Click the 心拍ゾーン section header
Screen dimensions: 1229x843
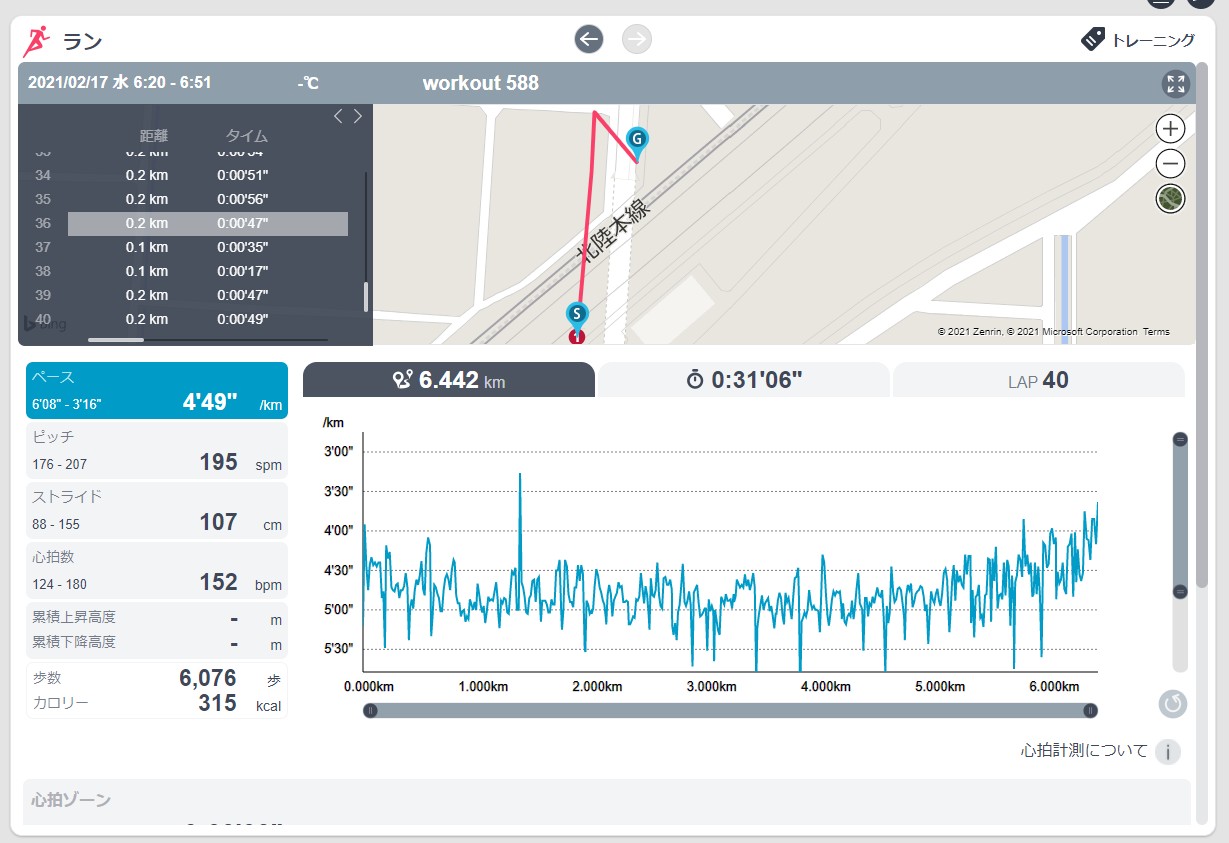point(71,800)
